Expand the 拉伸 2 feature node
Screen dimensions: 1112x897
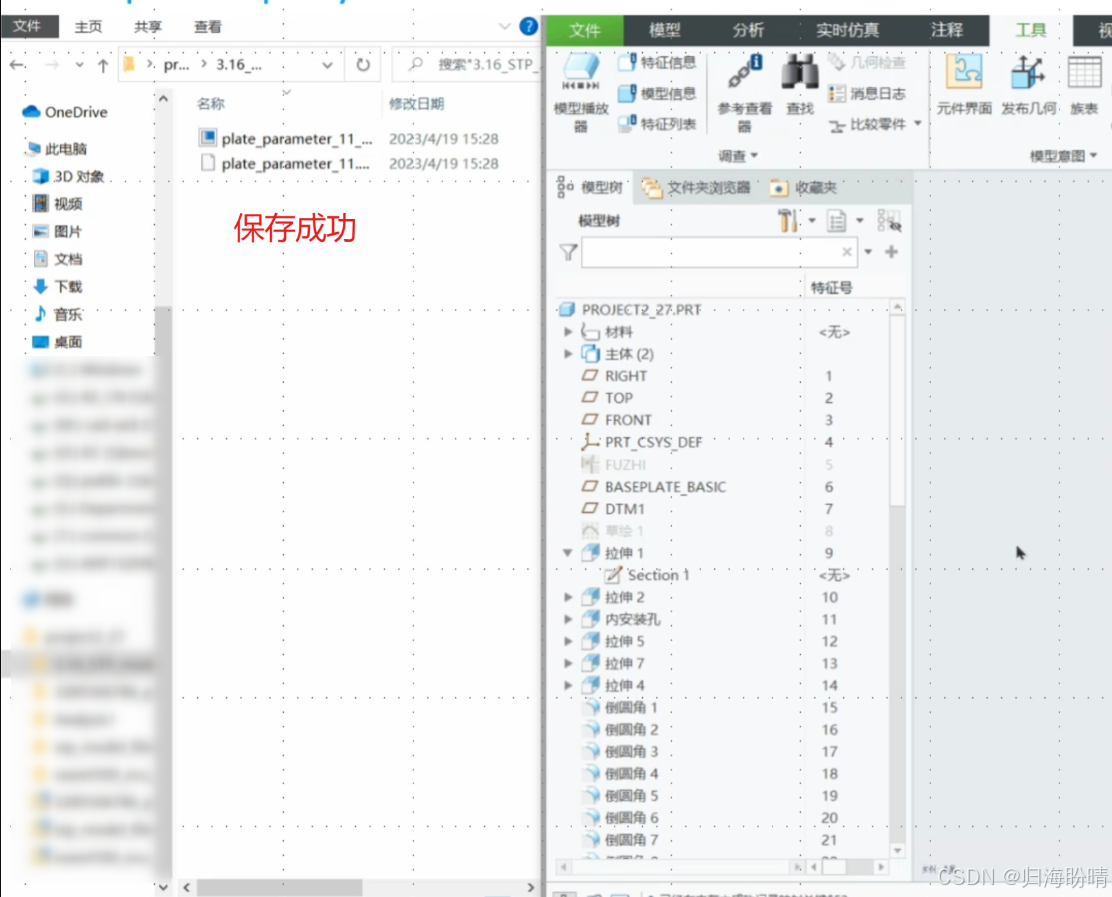[569, 597]
